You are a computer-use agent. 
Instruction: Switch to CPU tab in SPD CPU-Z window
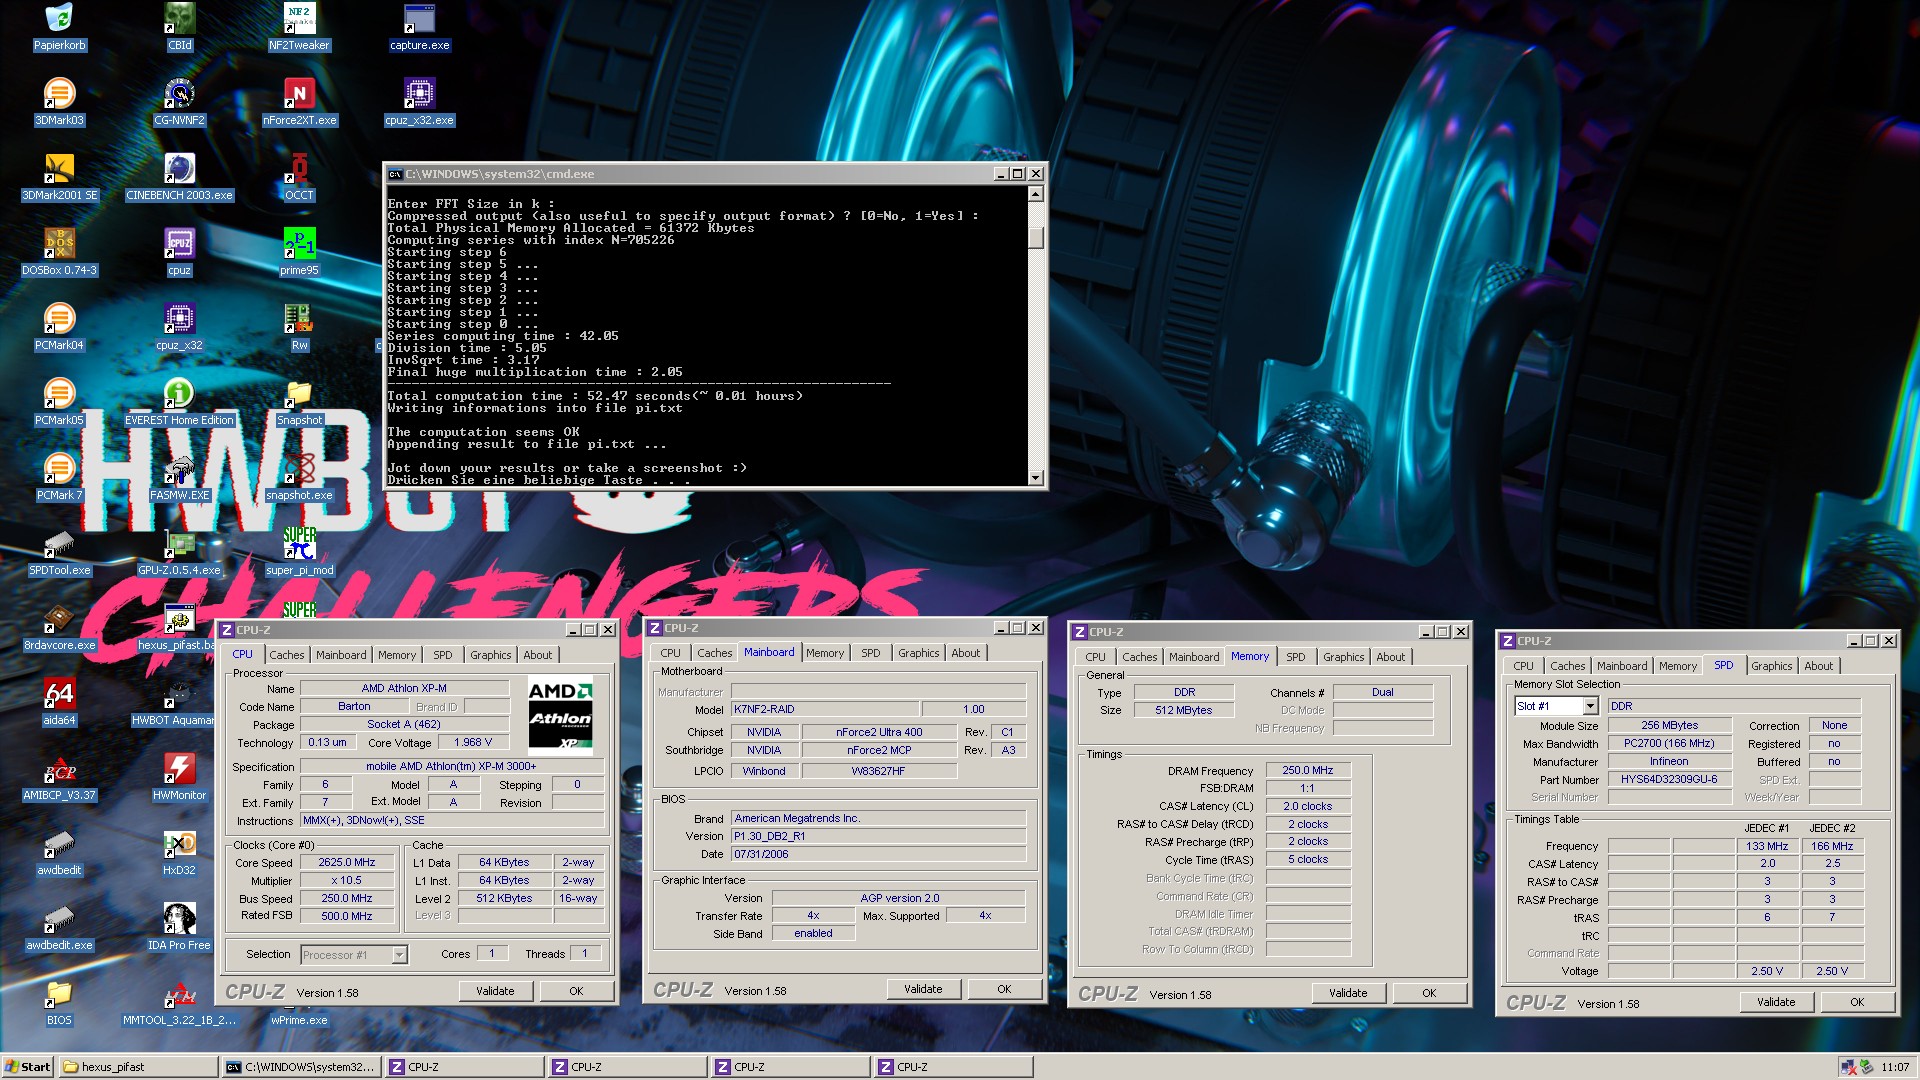point(1523,666)
